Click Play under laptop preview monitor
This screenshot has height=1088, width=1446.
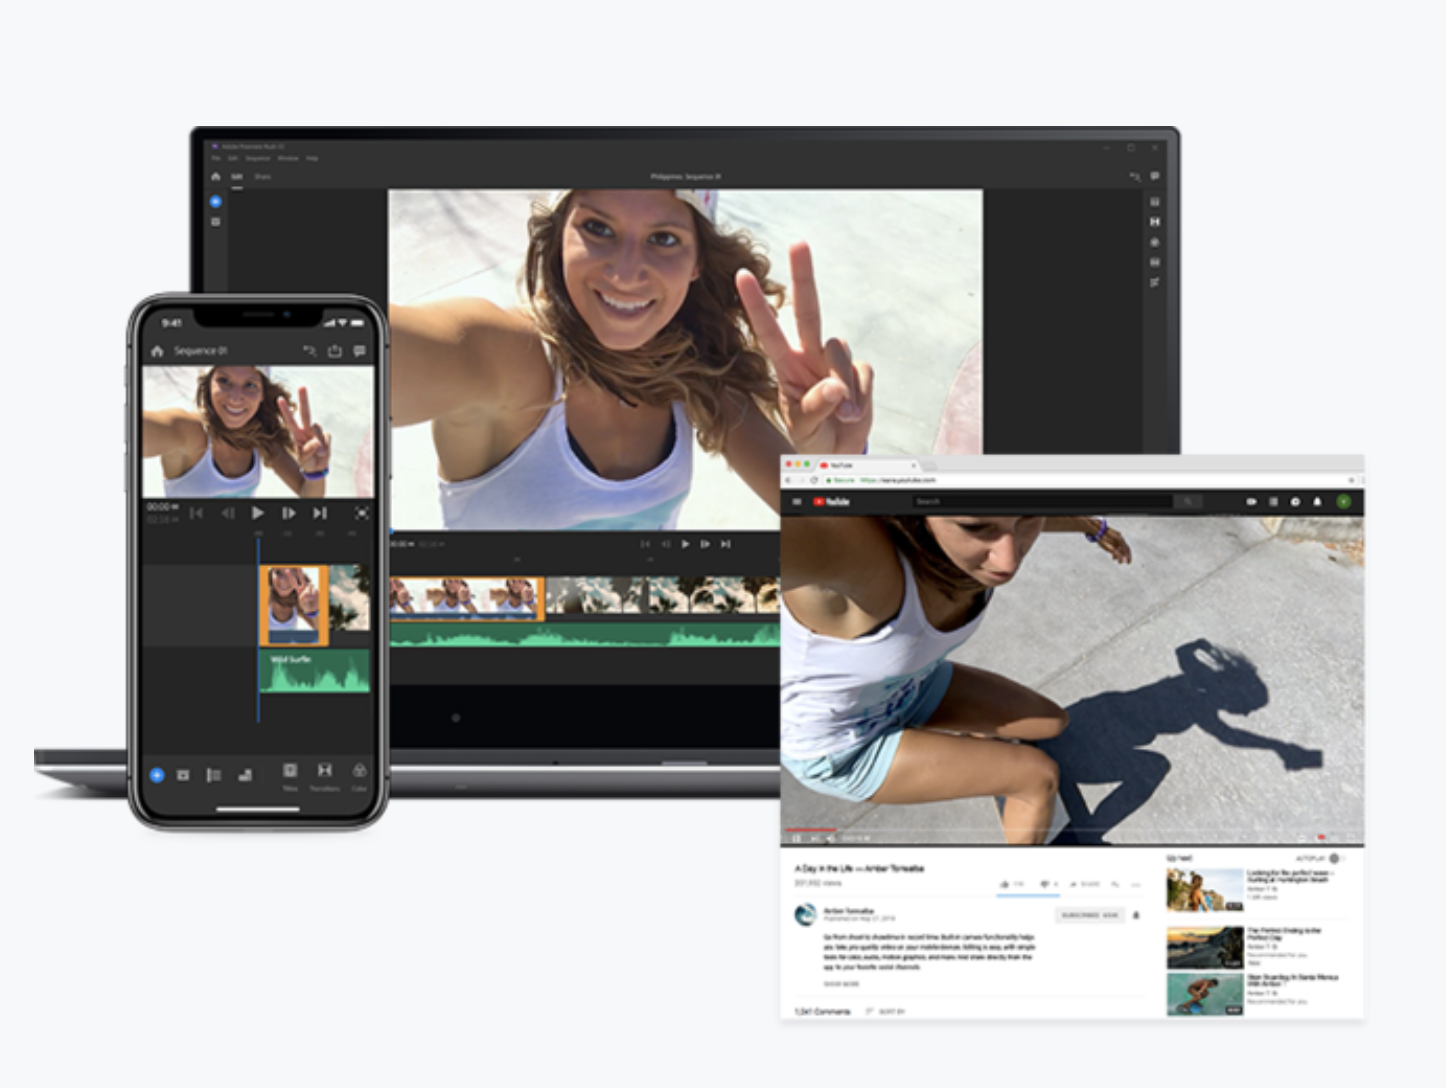pos(685,544)
